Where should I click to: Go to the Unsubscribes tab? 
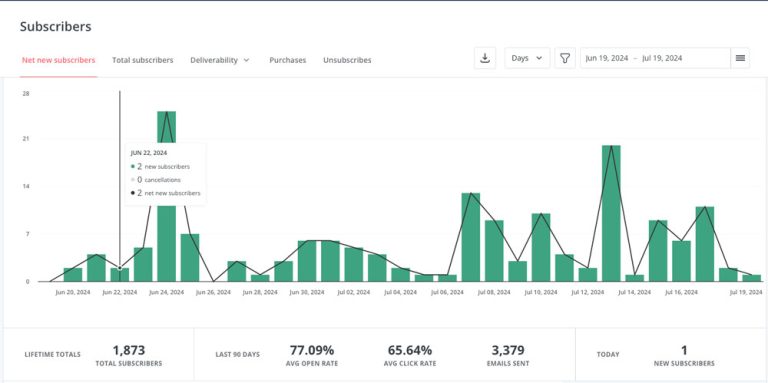click(x=347, y=60)
